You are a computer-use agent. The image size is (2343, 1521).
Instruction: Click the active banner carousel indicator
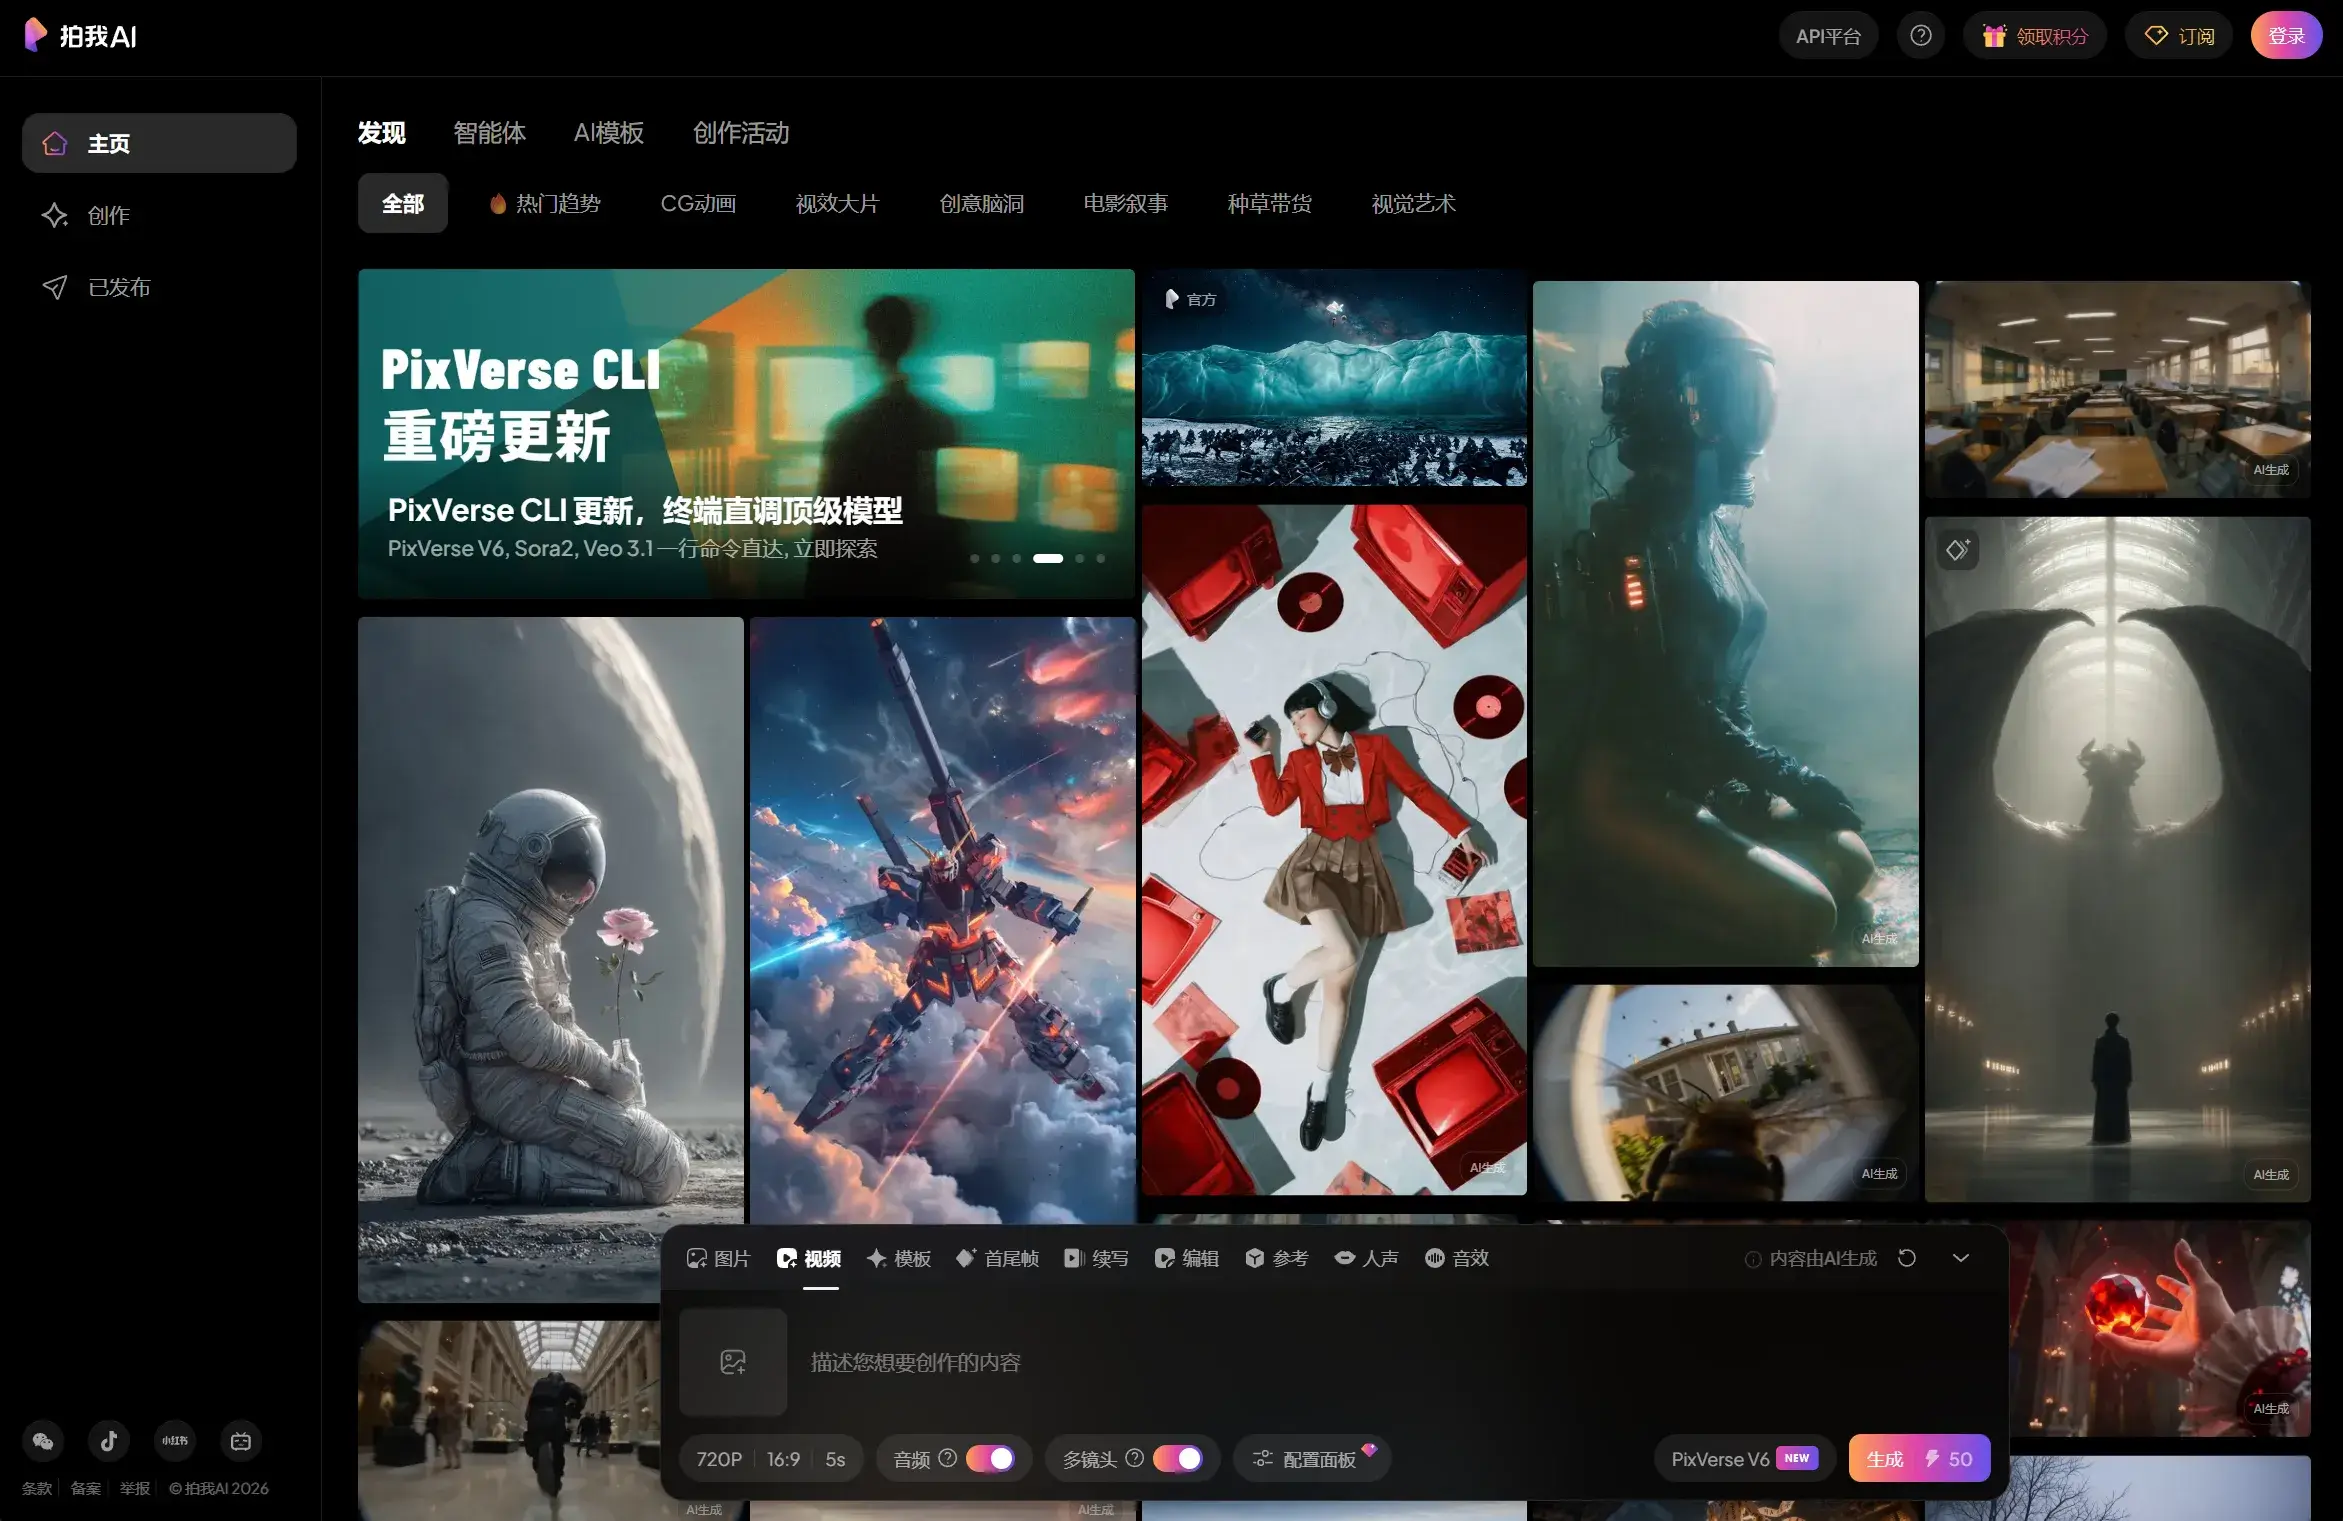(x=1047, y=558)
